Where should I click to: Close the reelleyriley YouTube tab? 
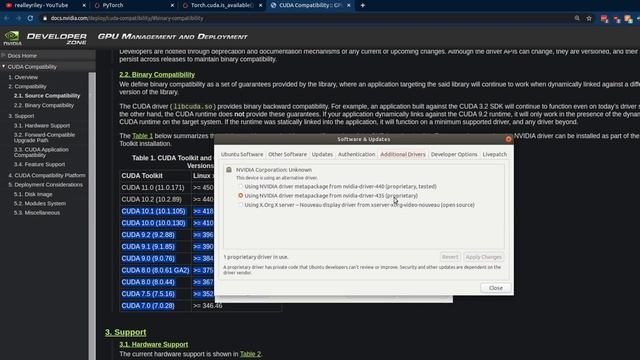tap(84, 5)
